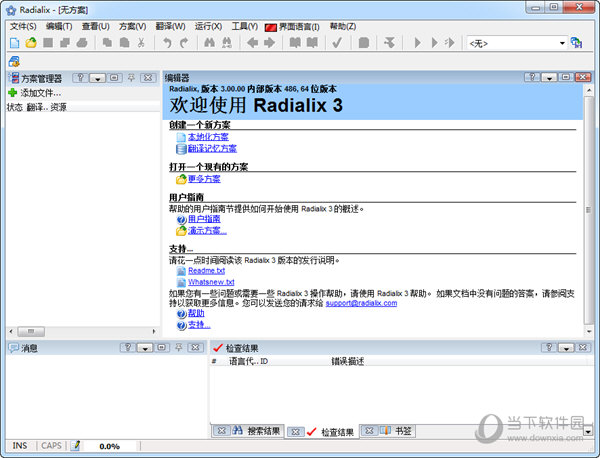600x458 pixels.
Task: Open the 翻译记忆方案 link
Action: [x=212, y=148]
